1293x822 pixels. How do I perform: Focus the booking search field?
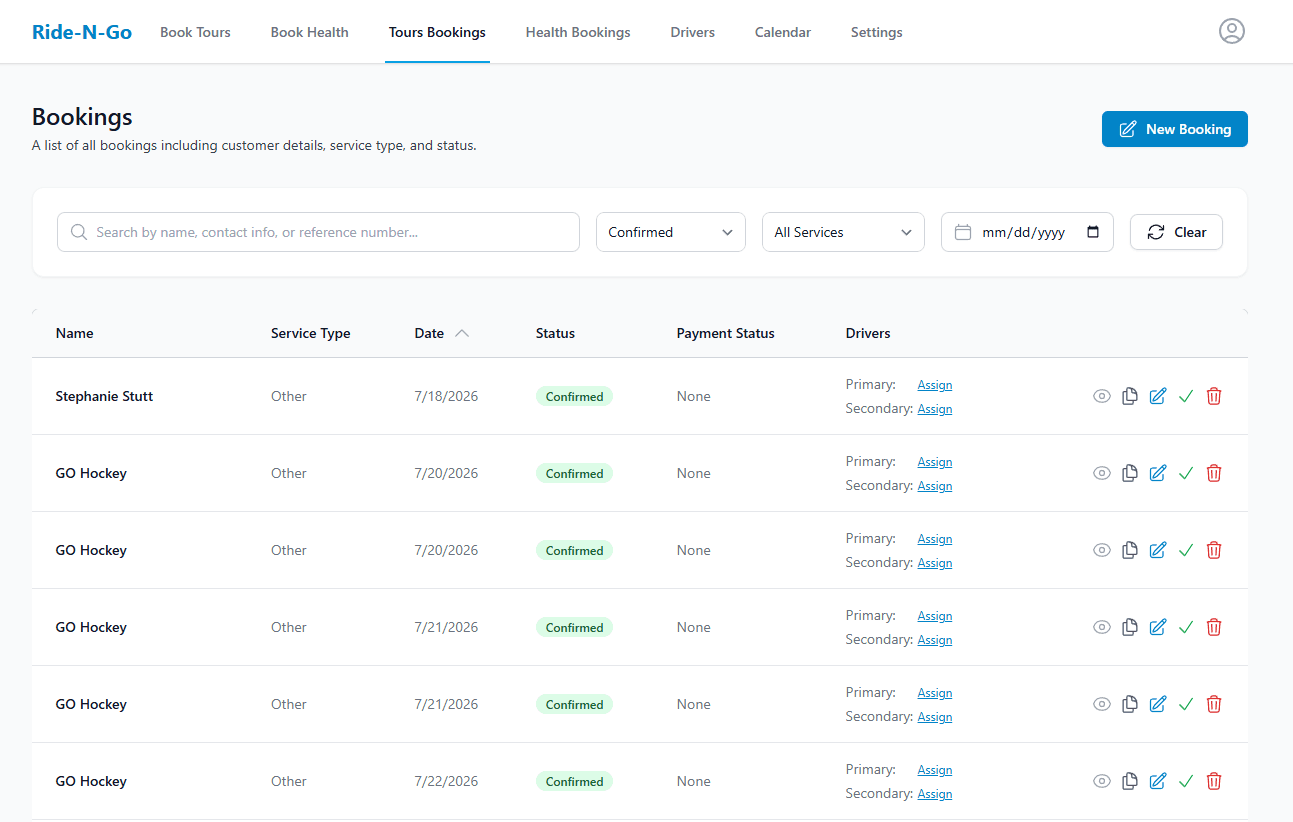[x=318, y=232]
